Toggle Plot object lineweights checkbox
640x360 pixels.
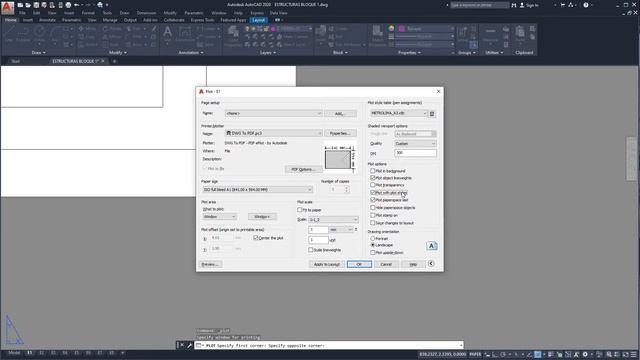pyautogui.click(x=373, y=178)
